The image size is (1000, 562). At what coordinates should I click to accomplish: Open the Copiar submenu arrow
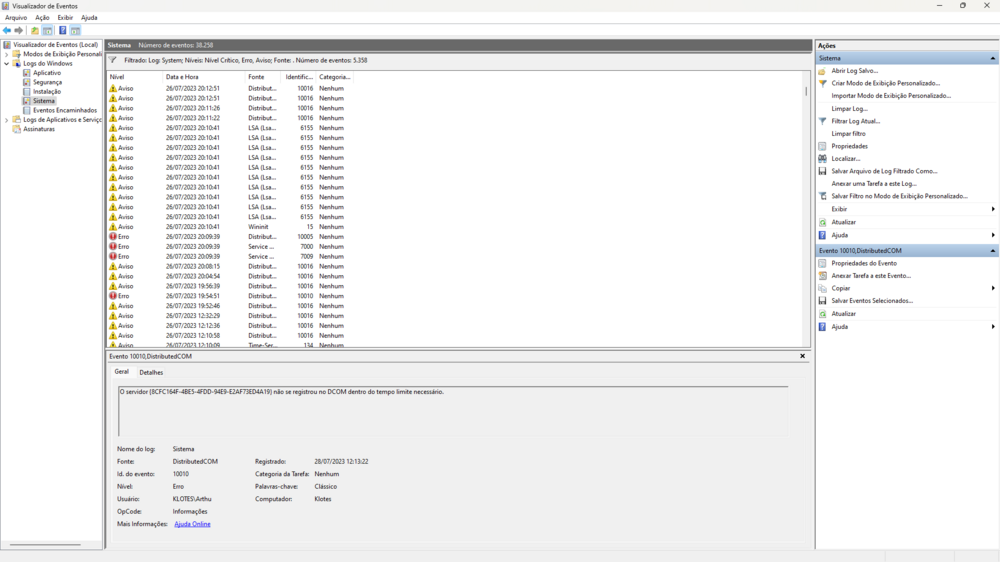tap(992, 288)
